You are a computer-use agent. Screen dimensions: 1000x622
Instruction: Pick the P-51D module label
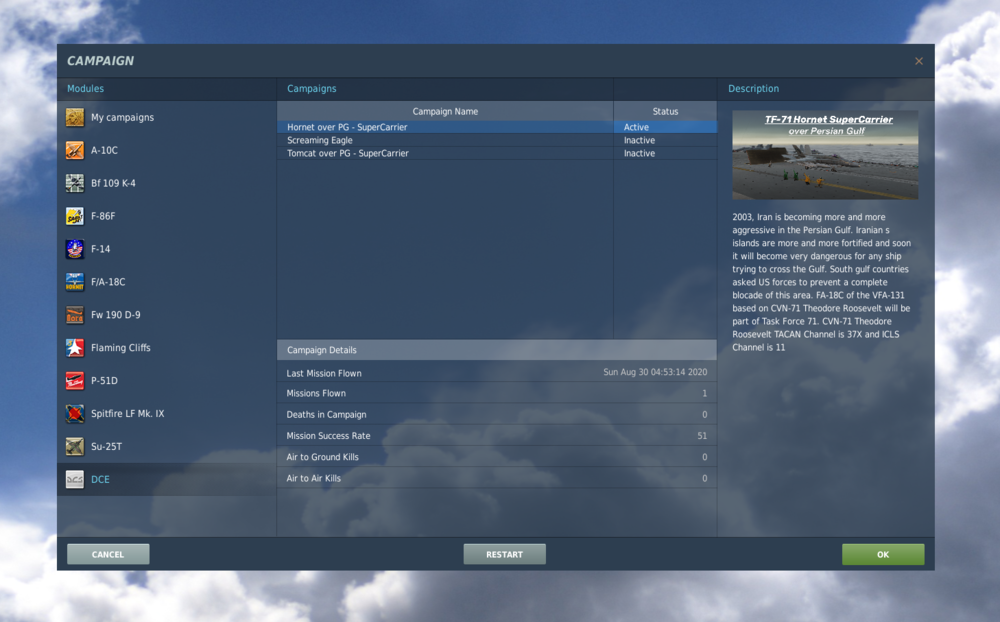coord(104,381)
